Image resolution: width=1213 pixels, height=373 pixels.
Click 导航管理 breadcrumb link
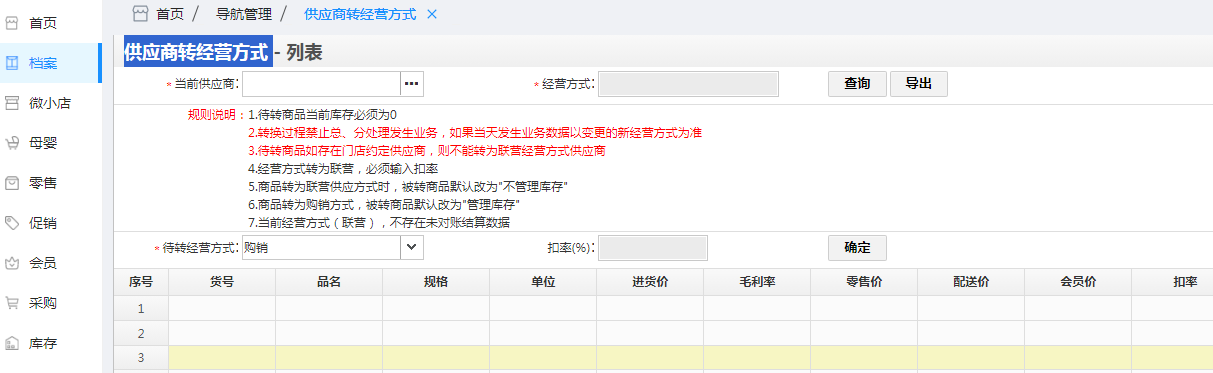pos(243,14)
